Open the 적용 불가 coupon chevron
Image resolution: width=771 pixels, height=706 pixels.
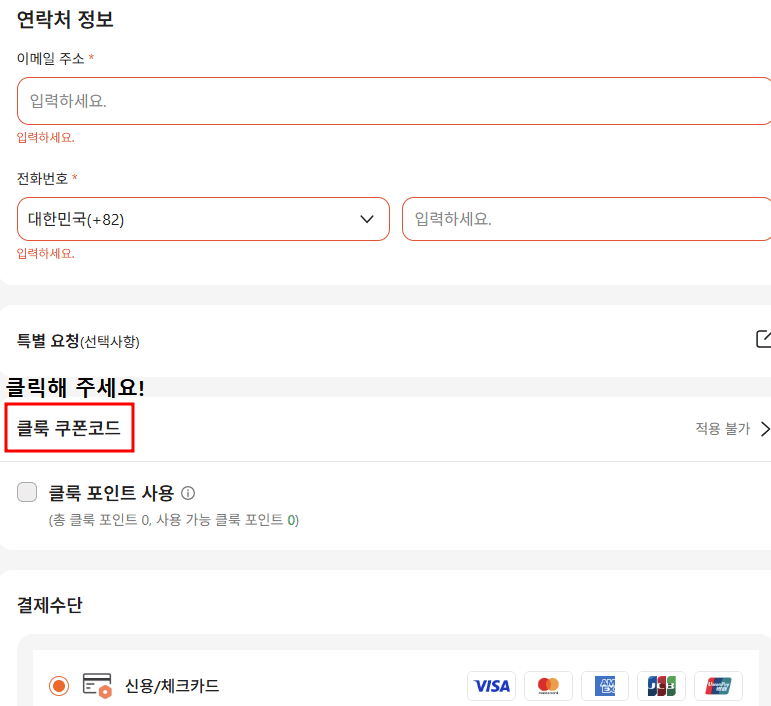pyautogui.click(x=765, y=429)
